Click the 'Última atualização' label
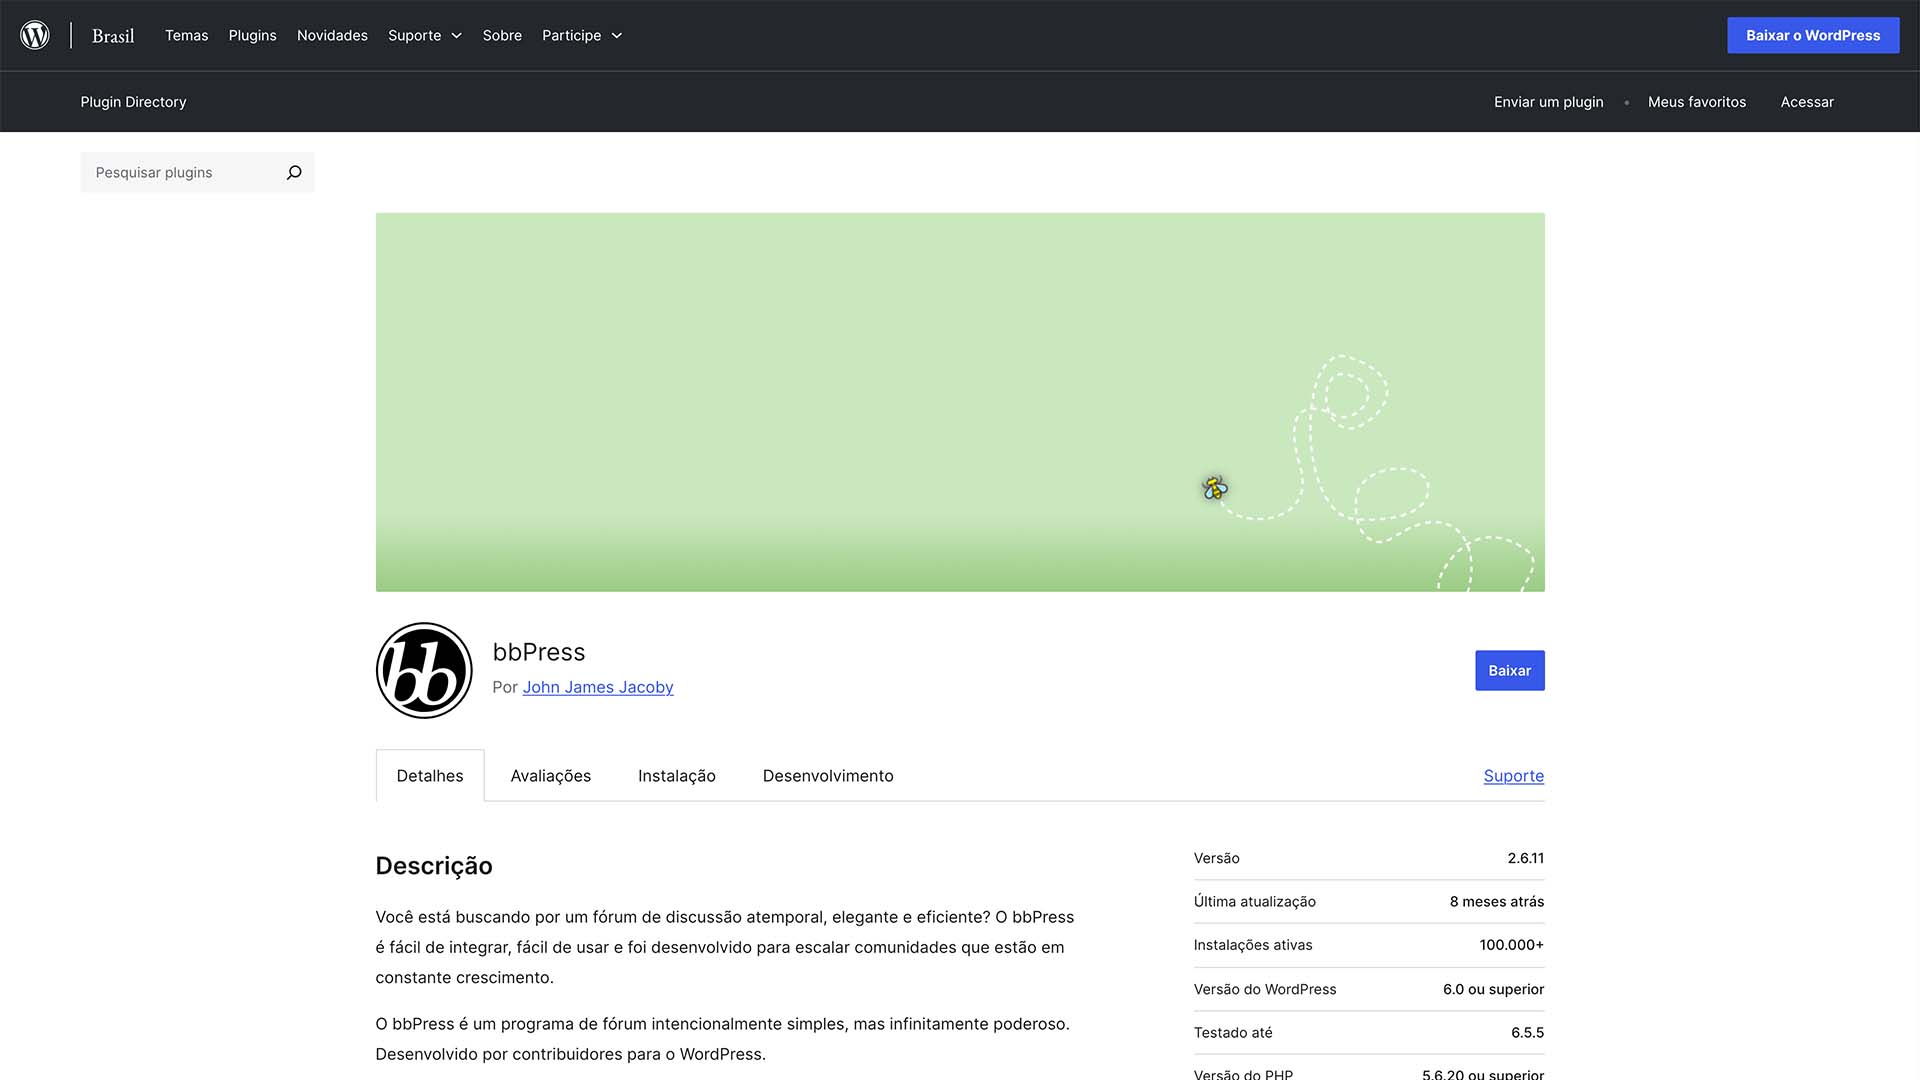 click(x=1254, y=902)
